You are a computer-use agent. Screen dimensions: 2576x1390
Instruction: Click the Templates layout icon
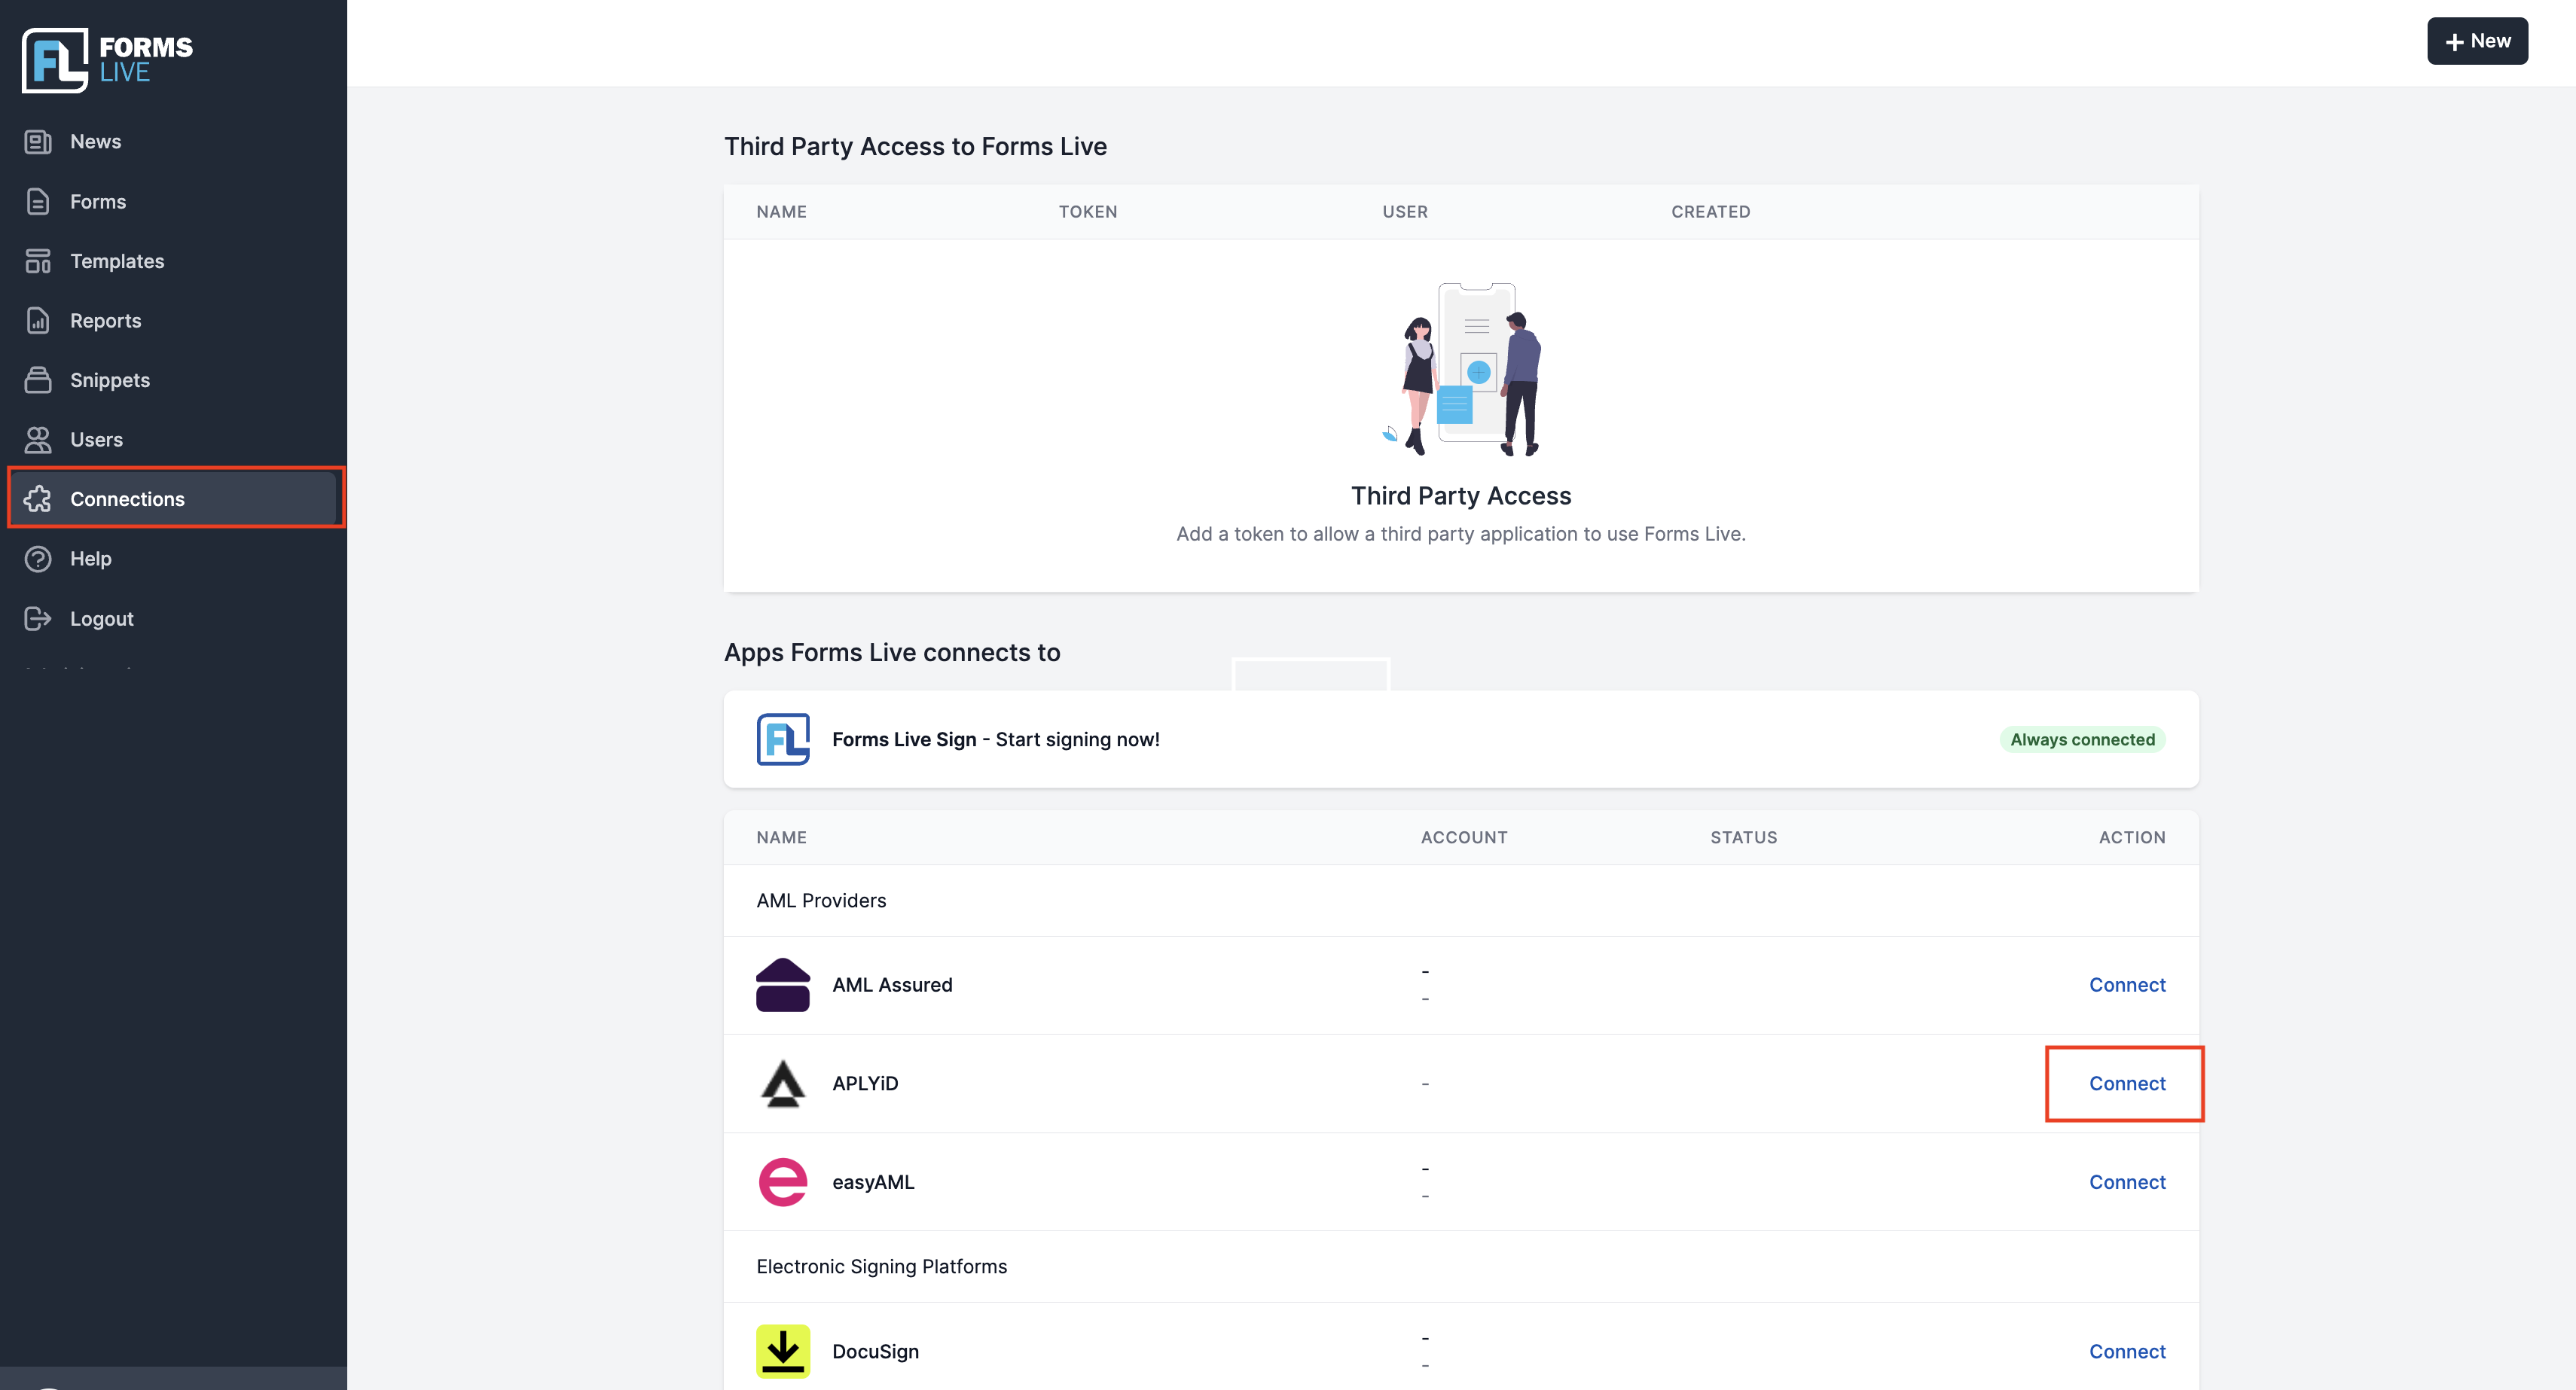click(38, 261)
